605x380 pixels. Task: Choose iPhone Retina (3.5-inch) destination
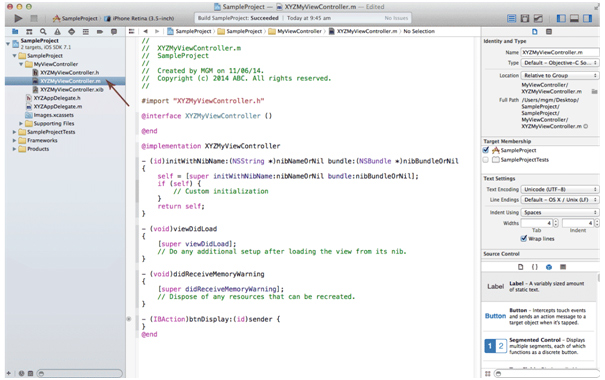coord(139,18)
